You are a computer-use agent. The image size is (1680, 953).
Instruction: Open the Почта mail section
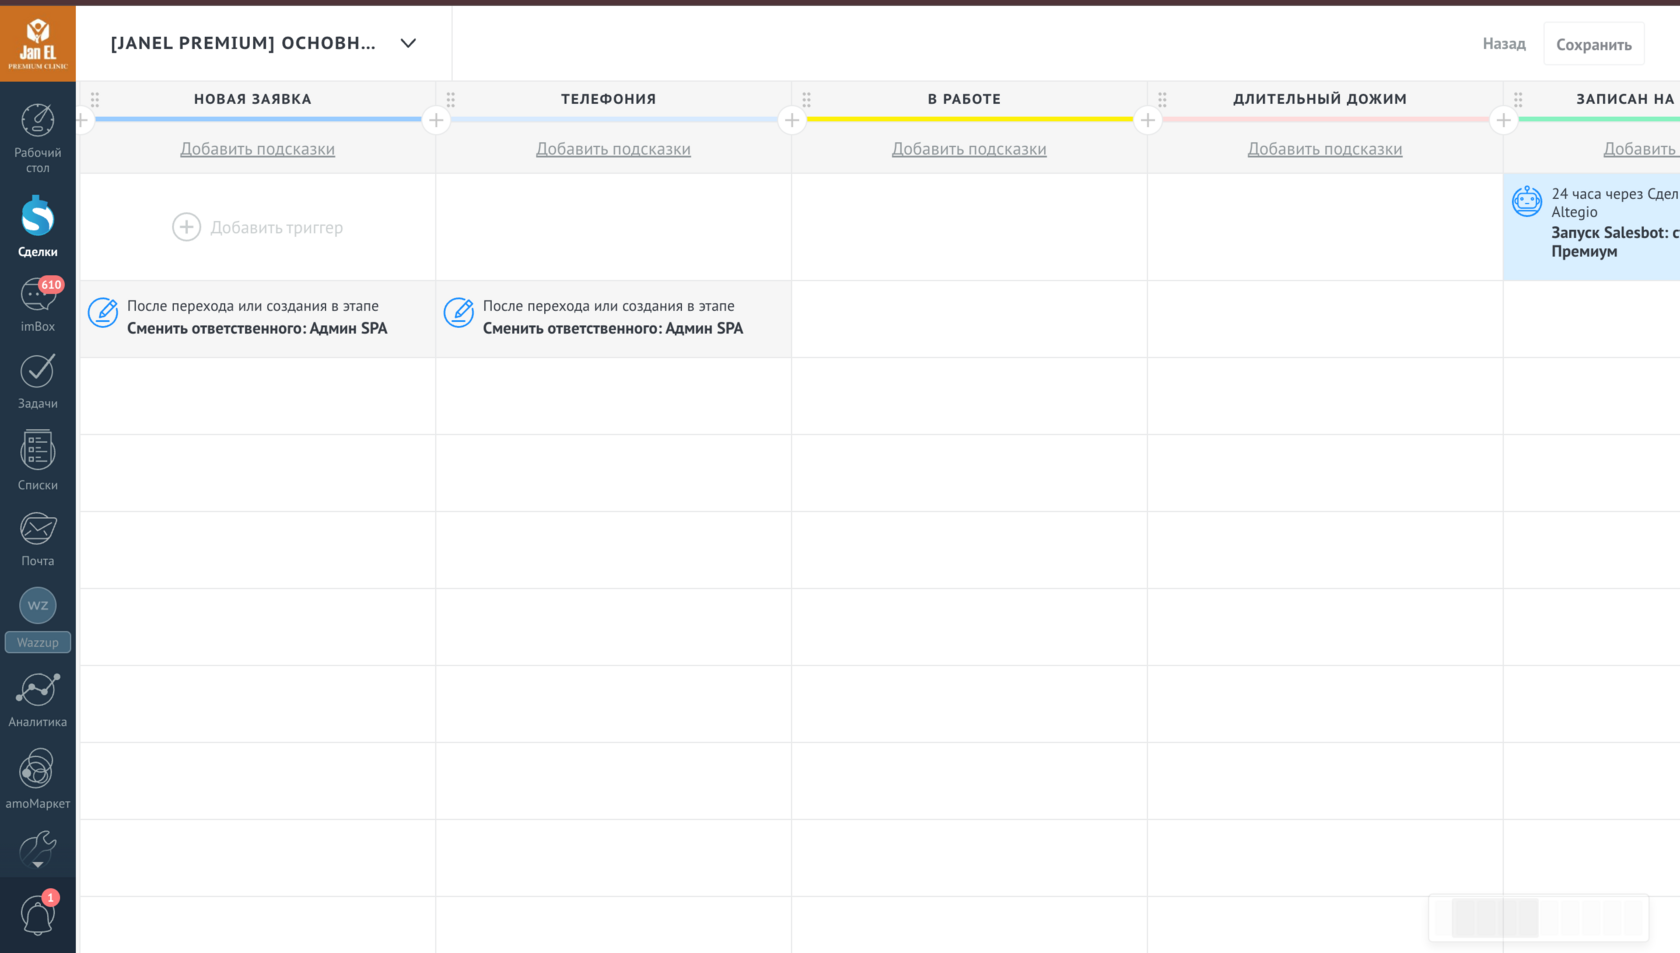point(38,540)
